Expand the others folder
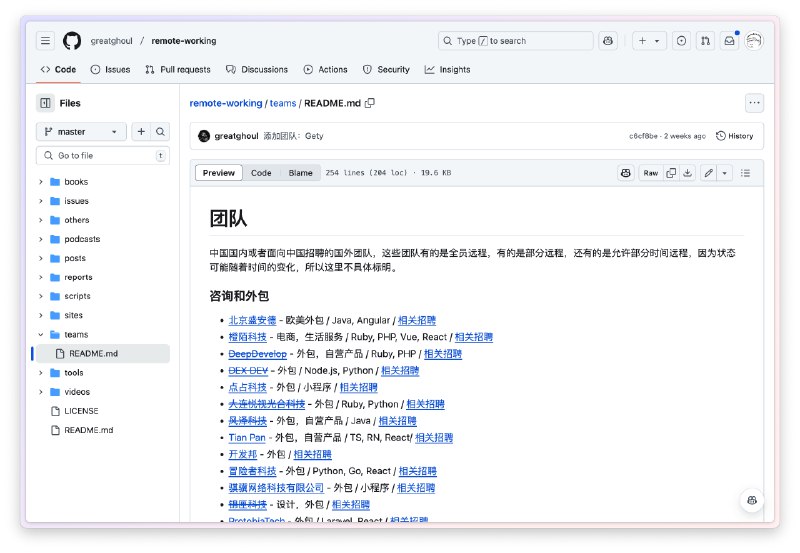800x553 pixels. 41,220
